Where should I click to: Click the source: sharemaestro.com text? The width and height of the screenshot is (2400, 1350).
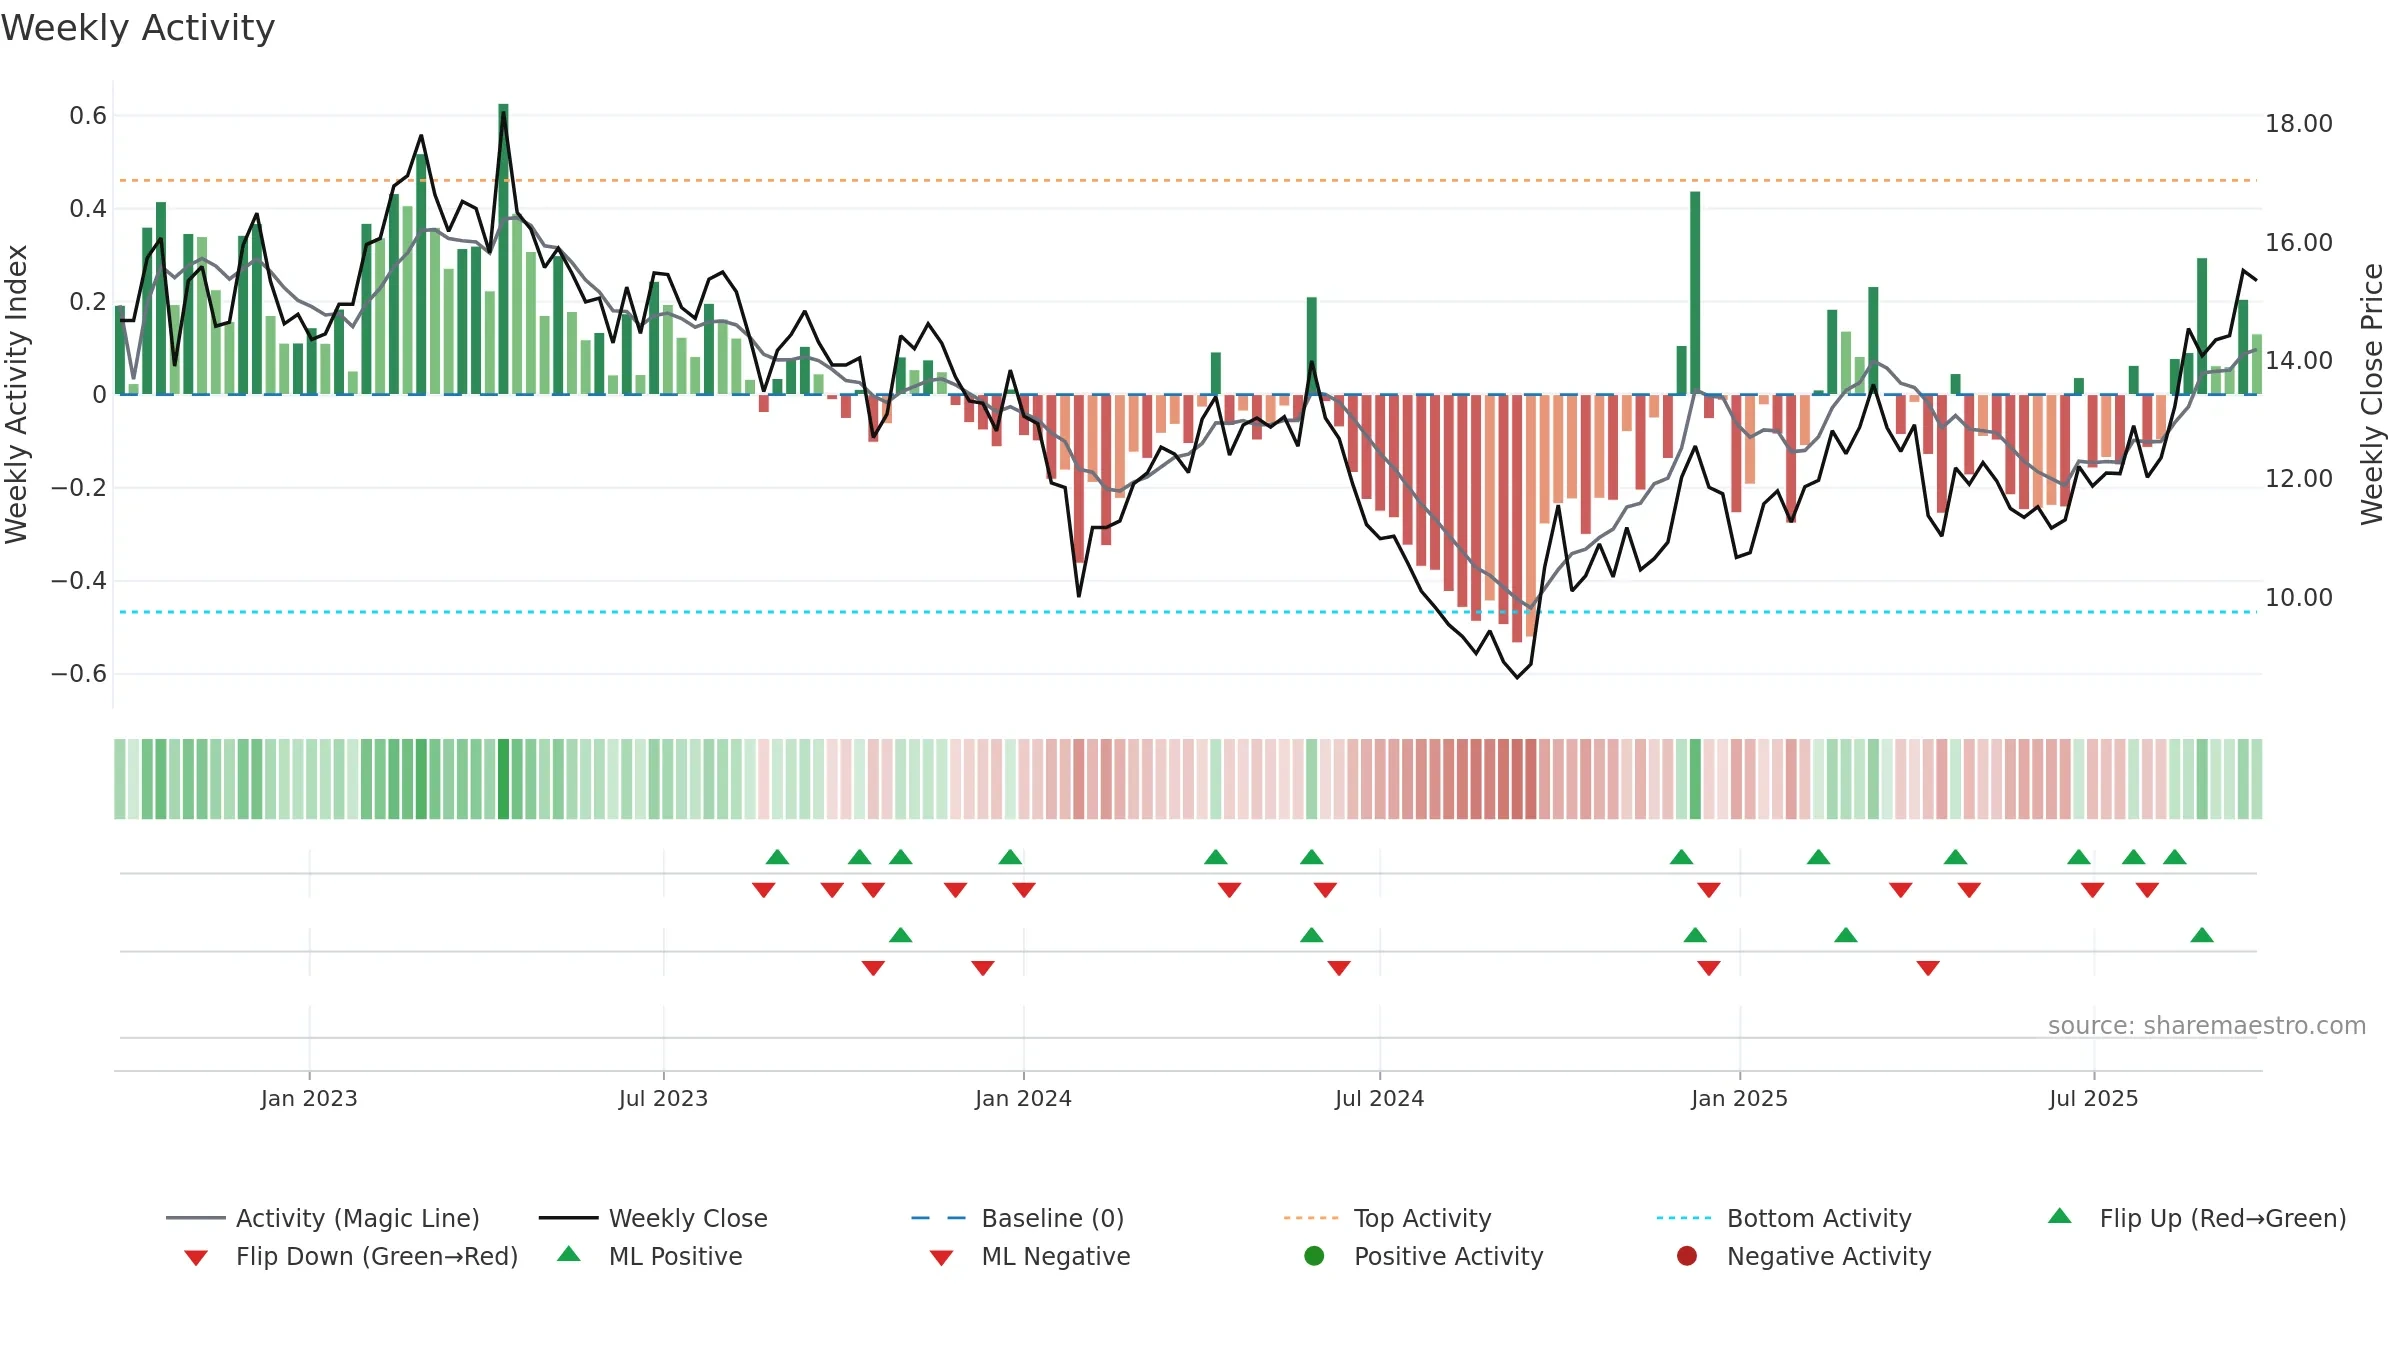pos(2207,1026)
